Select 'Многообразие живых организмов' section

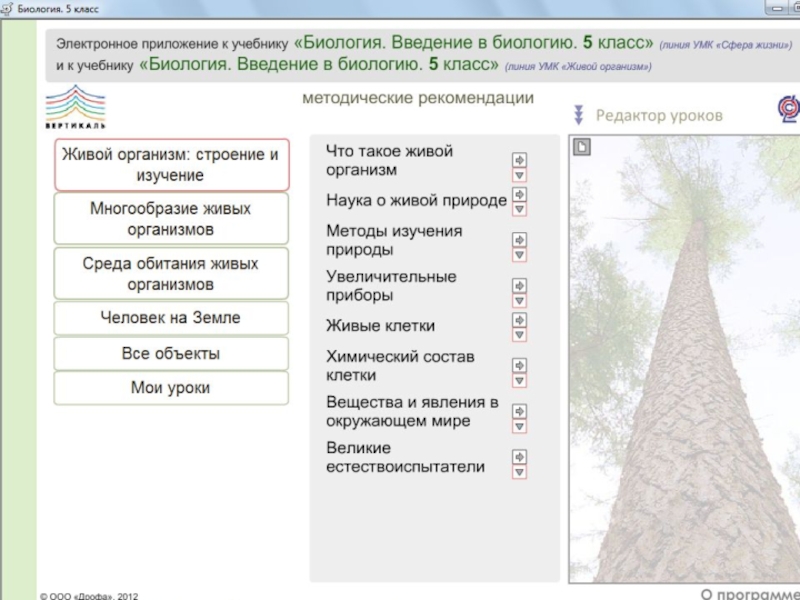[x=170, y=219]
